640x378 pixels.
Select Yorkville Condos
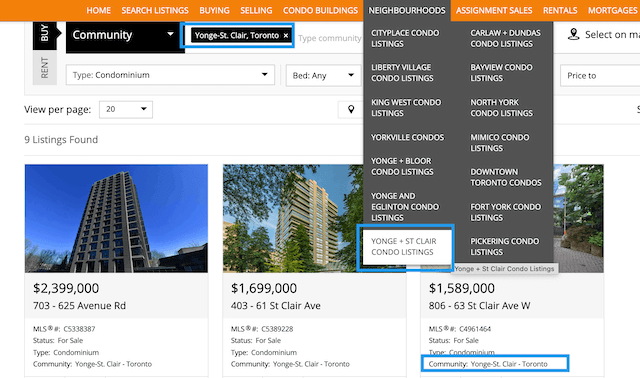tap(407, 137)
